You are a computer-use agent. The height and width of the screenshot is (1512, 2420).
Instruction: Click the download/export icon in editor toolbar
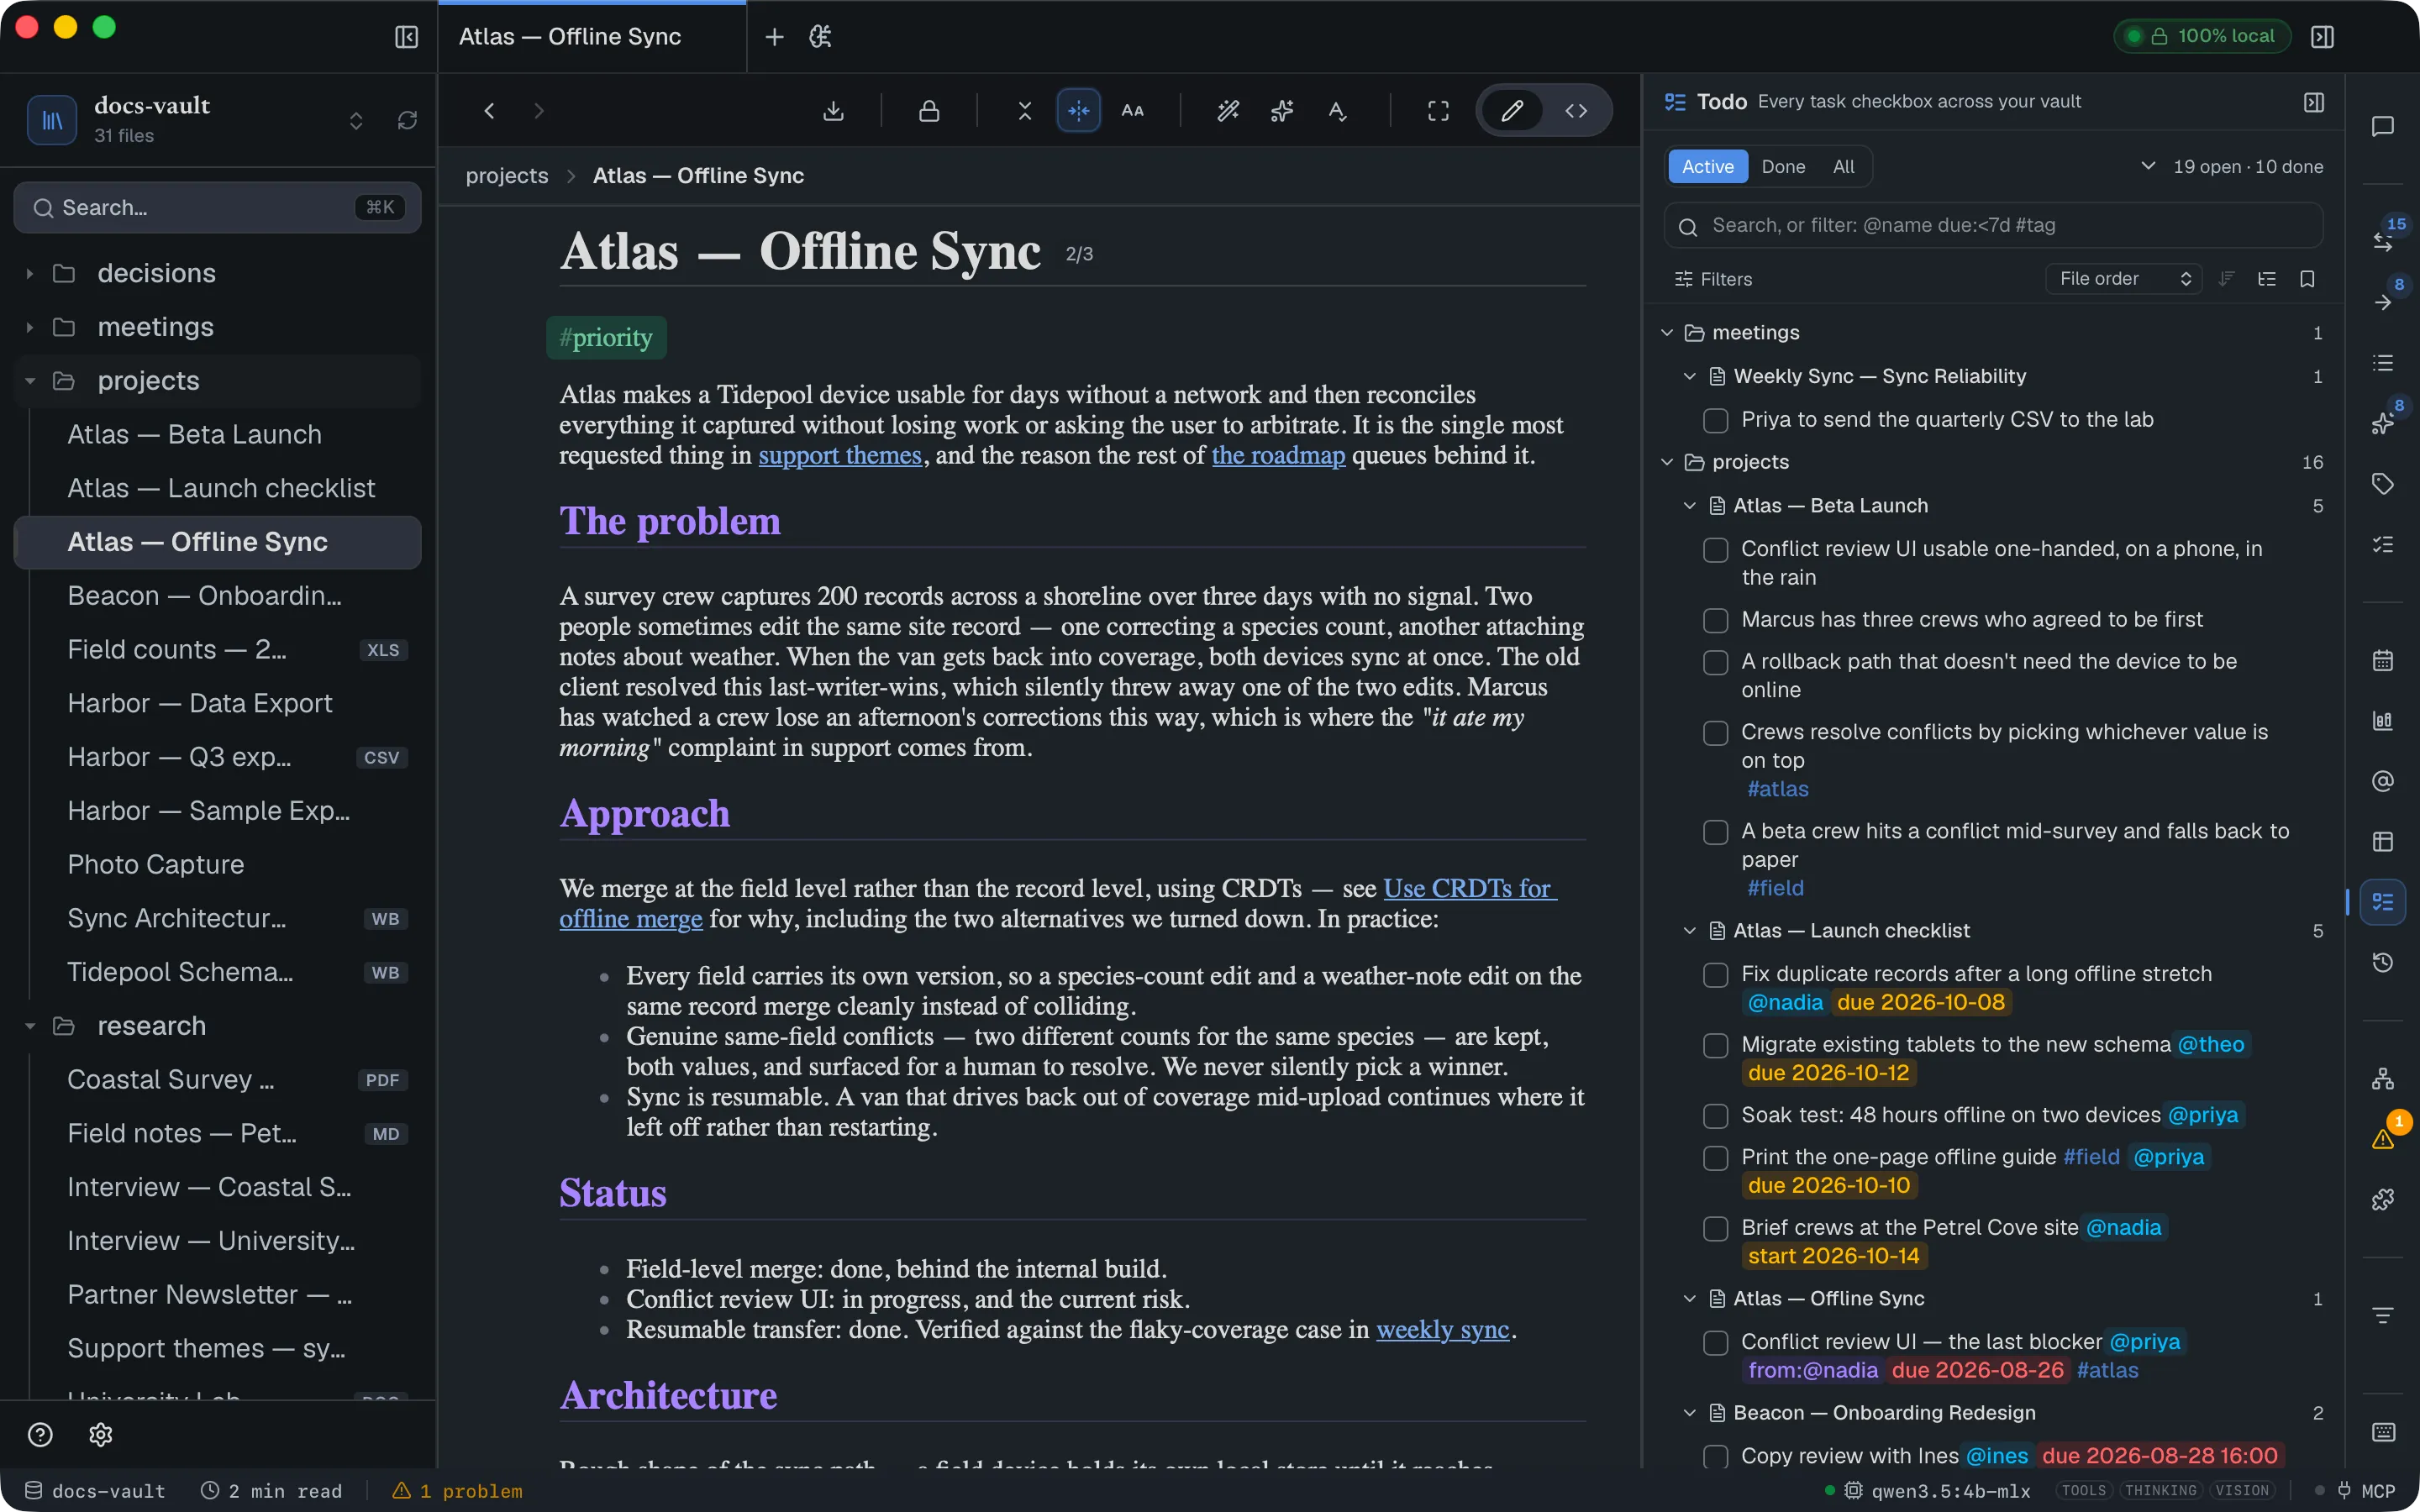click(833, 110)
